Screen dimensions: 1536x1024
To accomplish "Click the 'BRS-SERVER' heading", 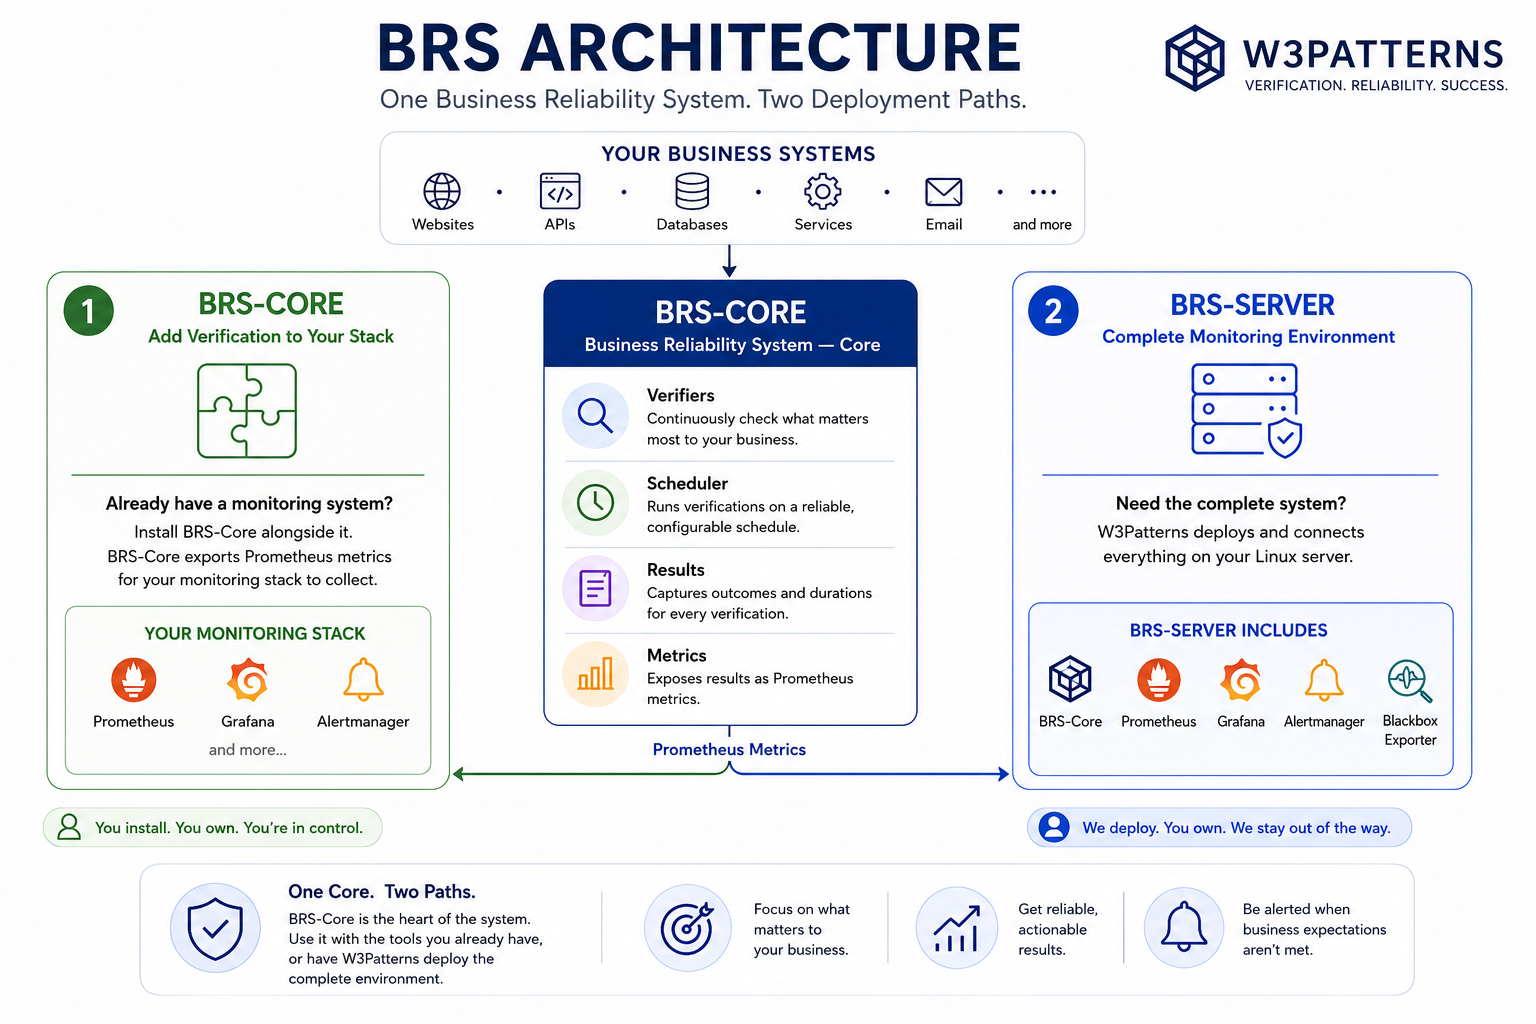I will pos(1252,305).
